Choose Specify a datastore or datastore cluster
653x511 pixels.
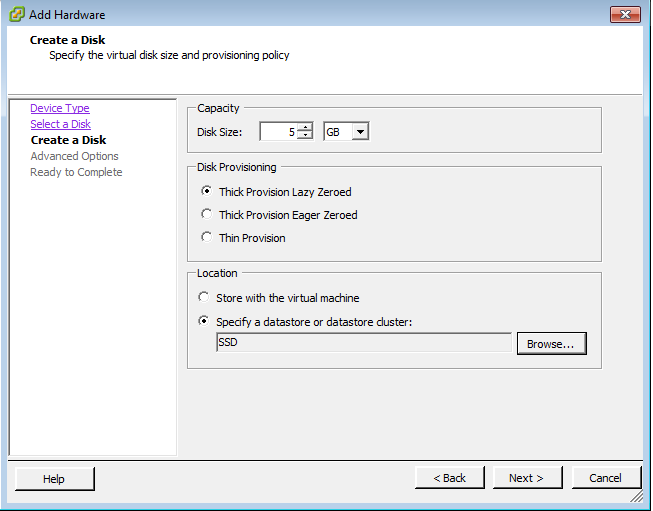click(204, 321)
